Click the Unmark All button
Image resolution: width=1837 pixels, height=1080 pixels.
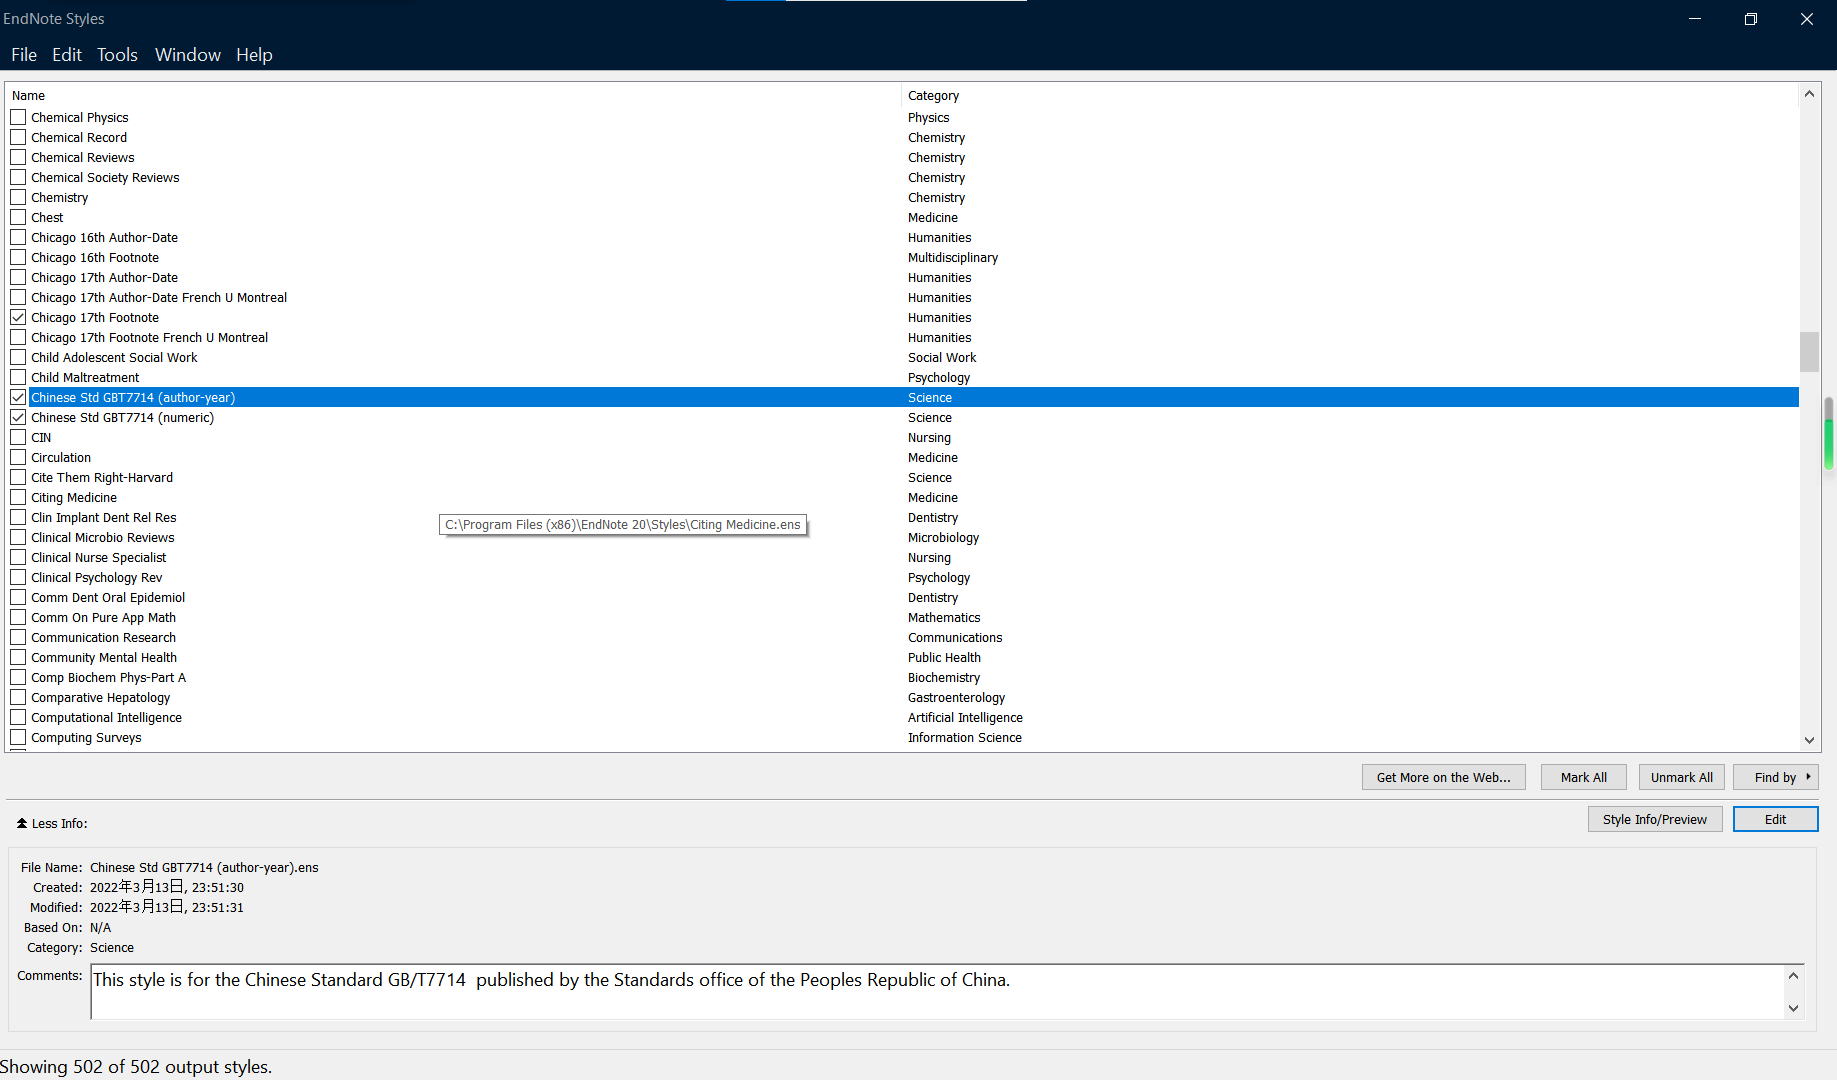pyautogui.click(x=1682, y=777)
